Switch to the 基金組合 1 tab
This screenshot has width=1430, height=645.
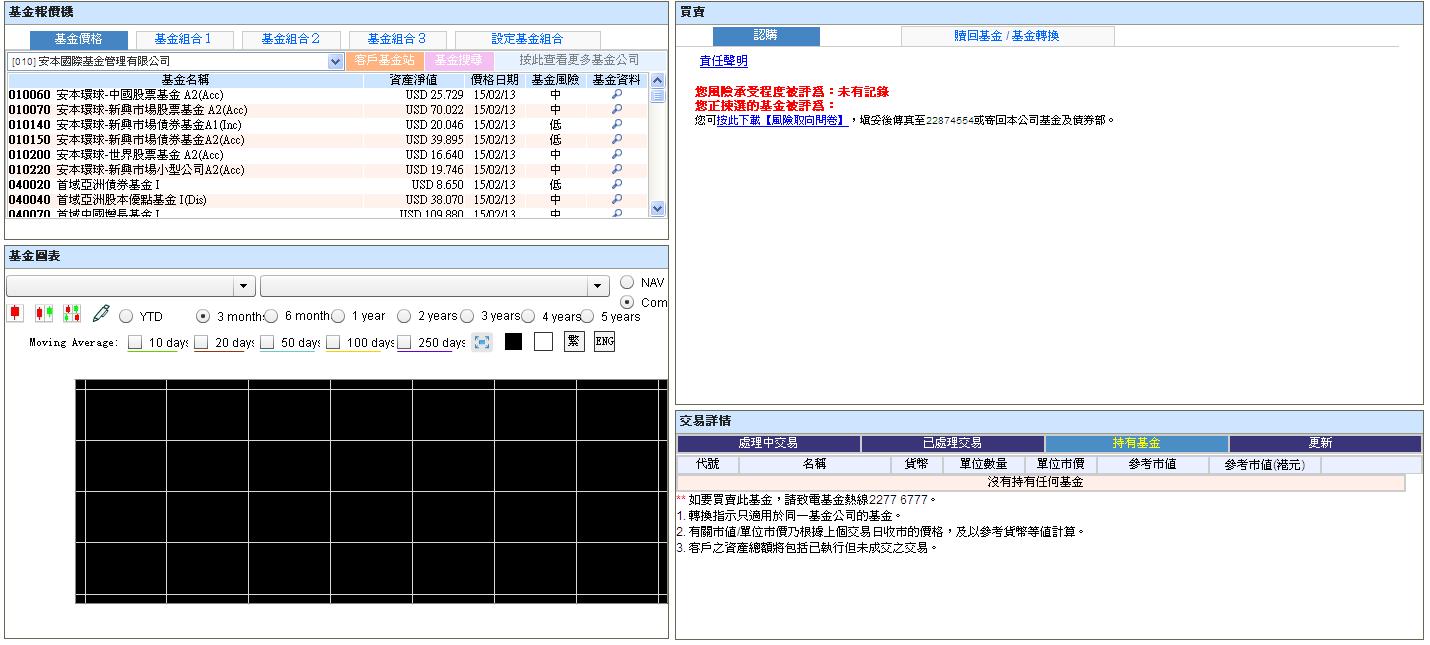[x=182, y=39]
